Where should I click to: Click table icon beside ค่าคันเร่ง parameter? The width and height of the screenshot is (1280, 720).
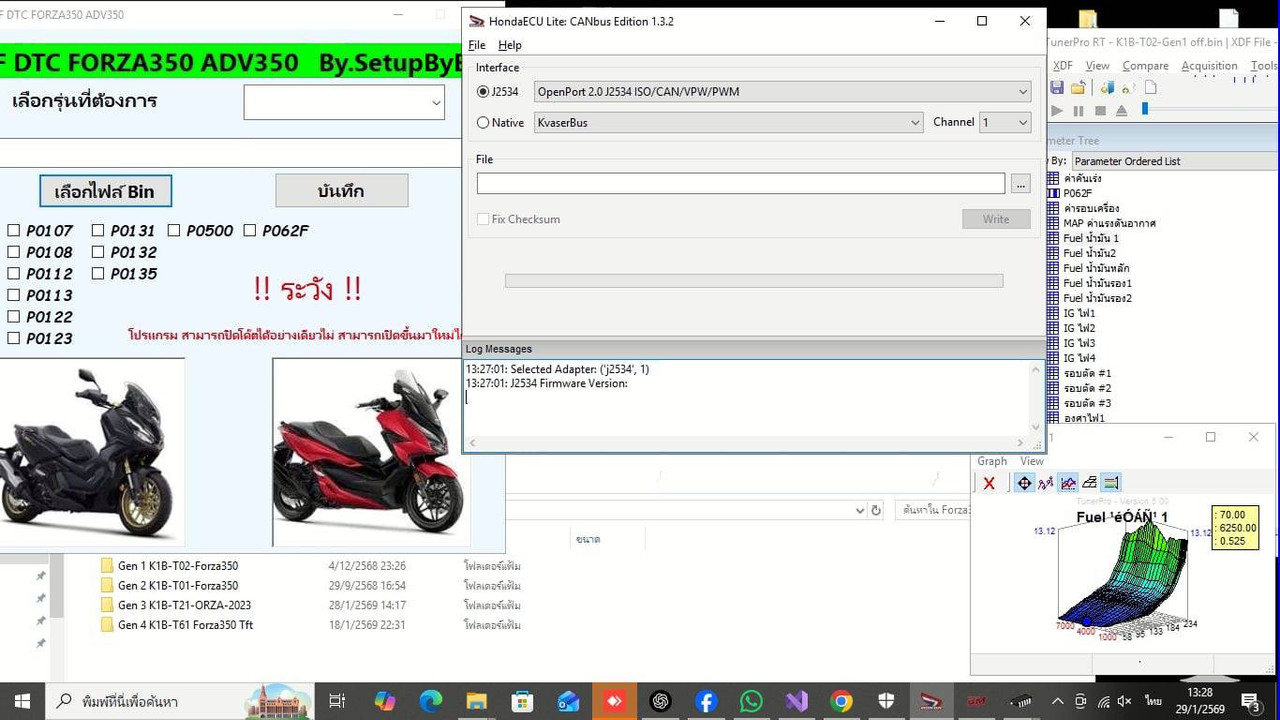pyautogui.click(x=1053, y=178)
